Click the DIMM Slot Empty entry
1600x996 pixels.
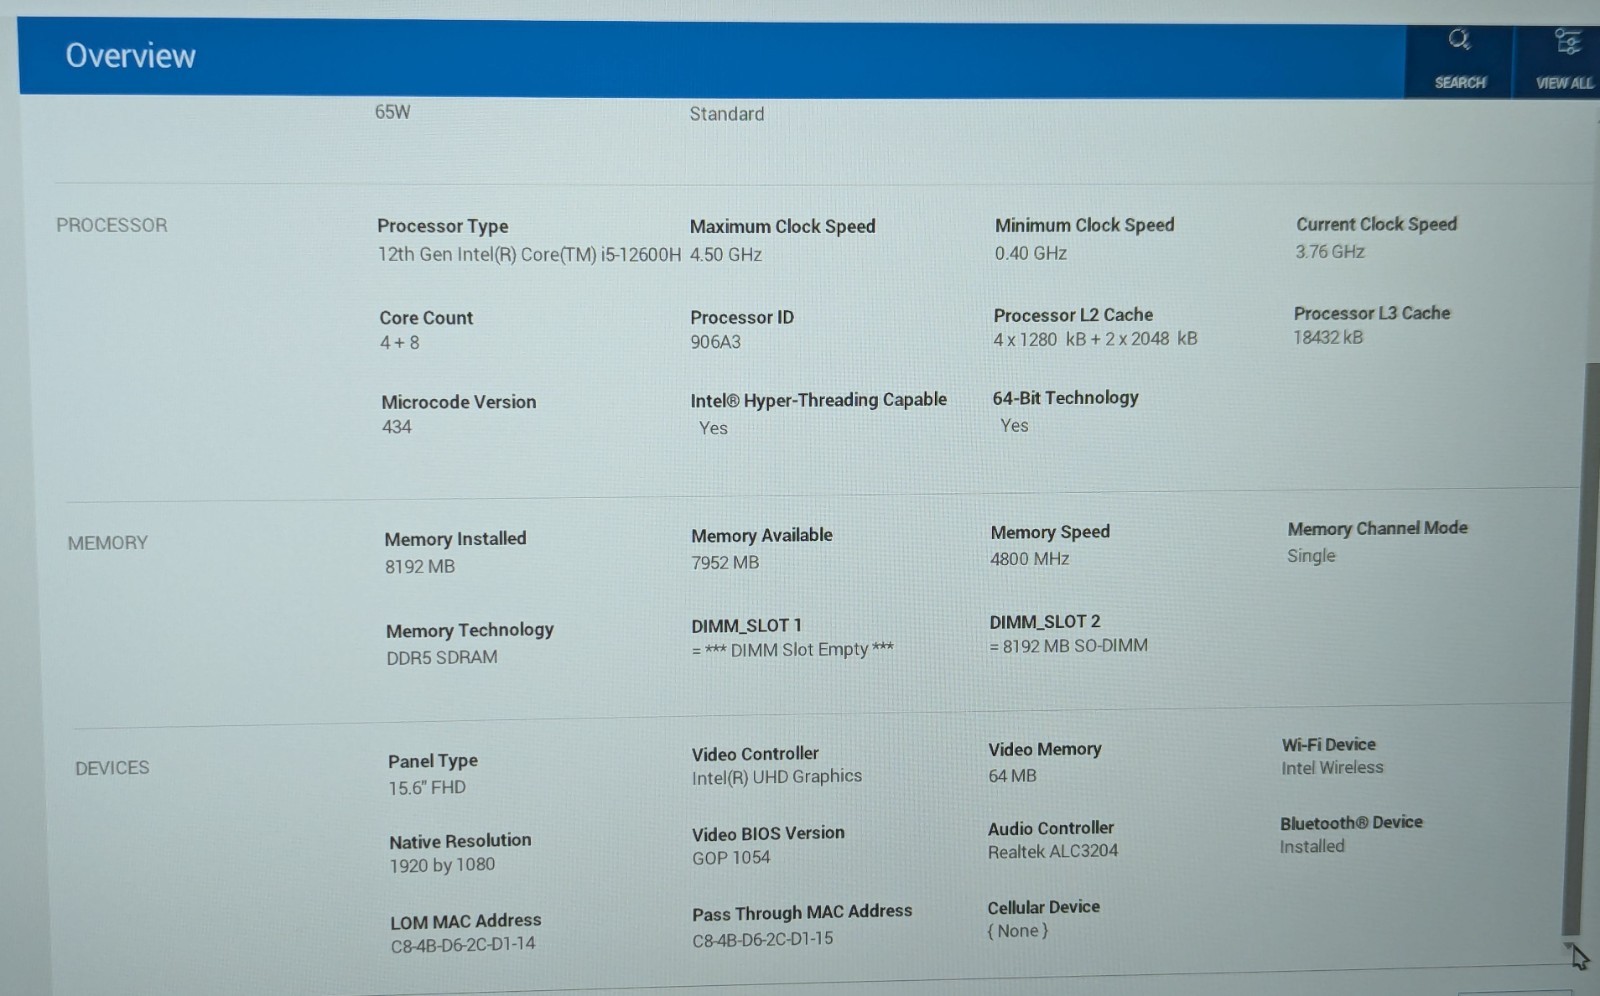pos(792,649)
